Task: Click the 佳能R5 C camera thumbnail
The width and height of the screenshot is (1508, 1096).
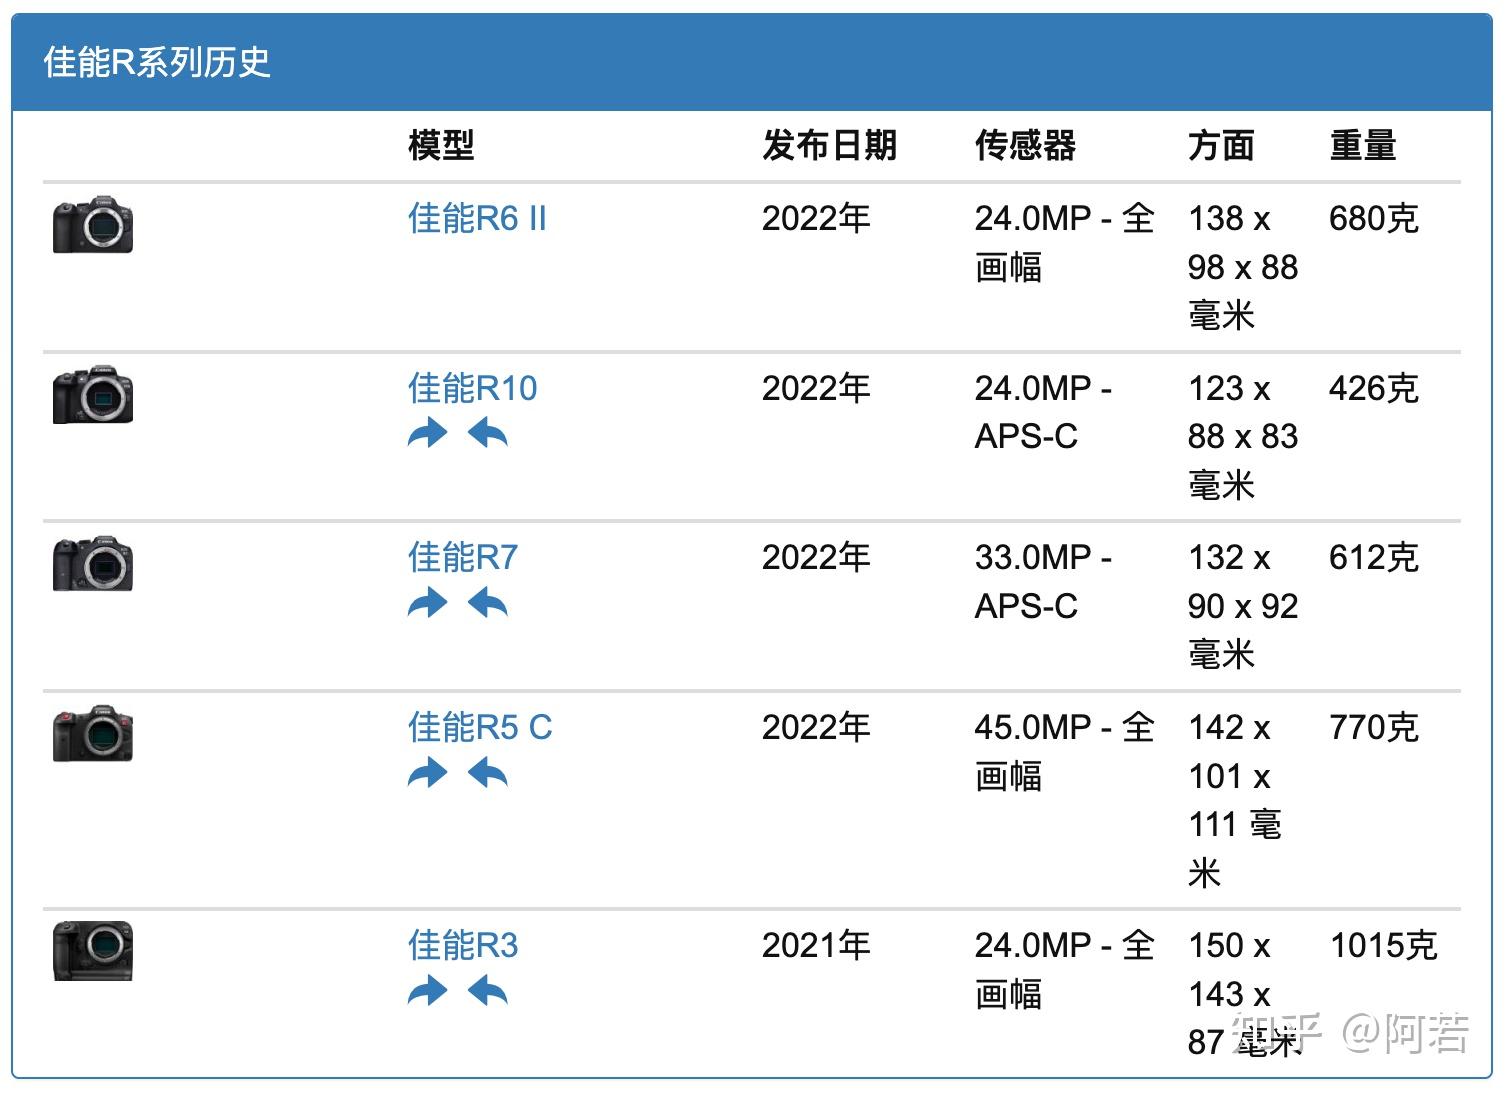Action: click(x=93, y=733)
